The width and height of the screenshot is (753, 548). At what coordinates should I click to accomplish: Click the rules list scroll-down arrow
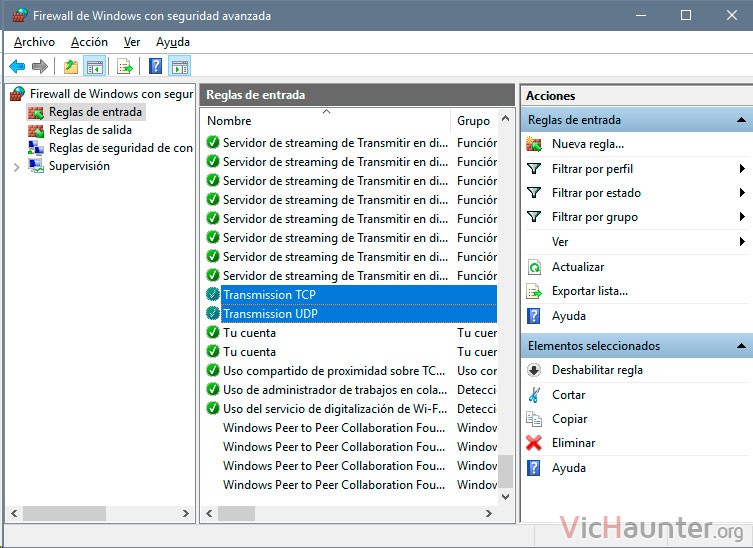click(505, 497)
